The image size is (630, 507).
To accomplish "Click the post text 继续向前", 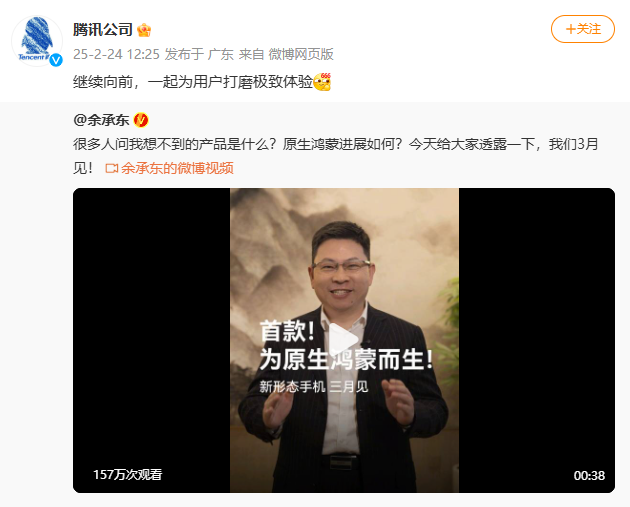I will point(103,82).
